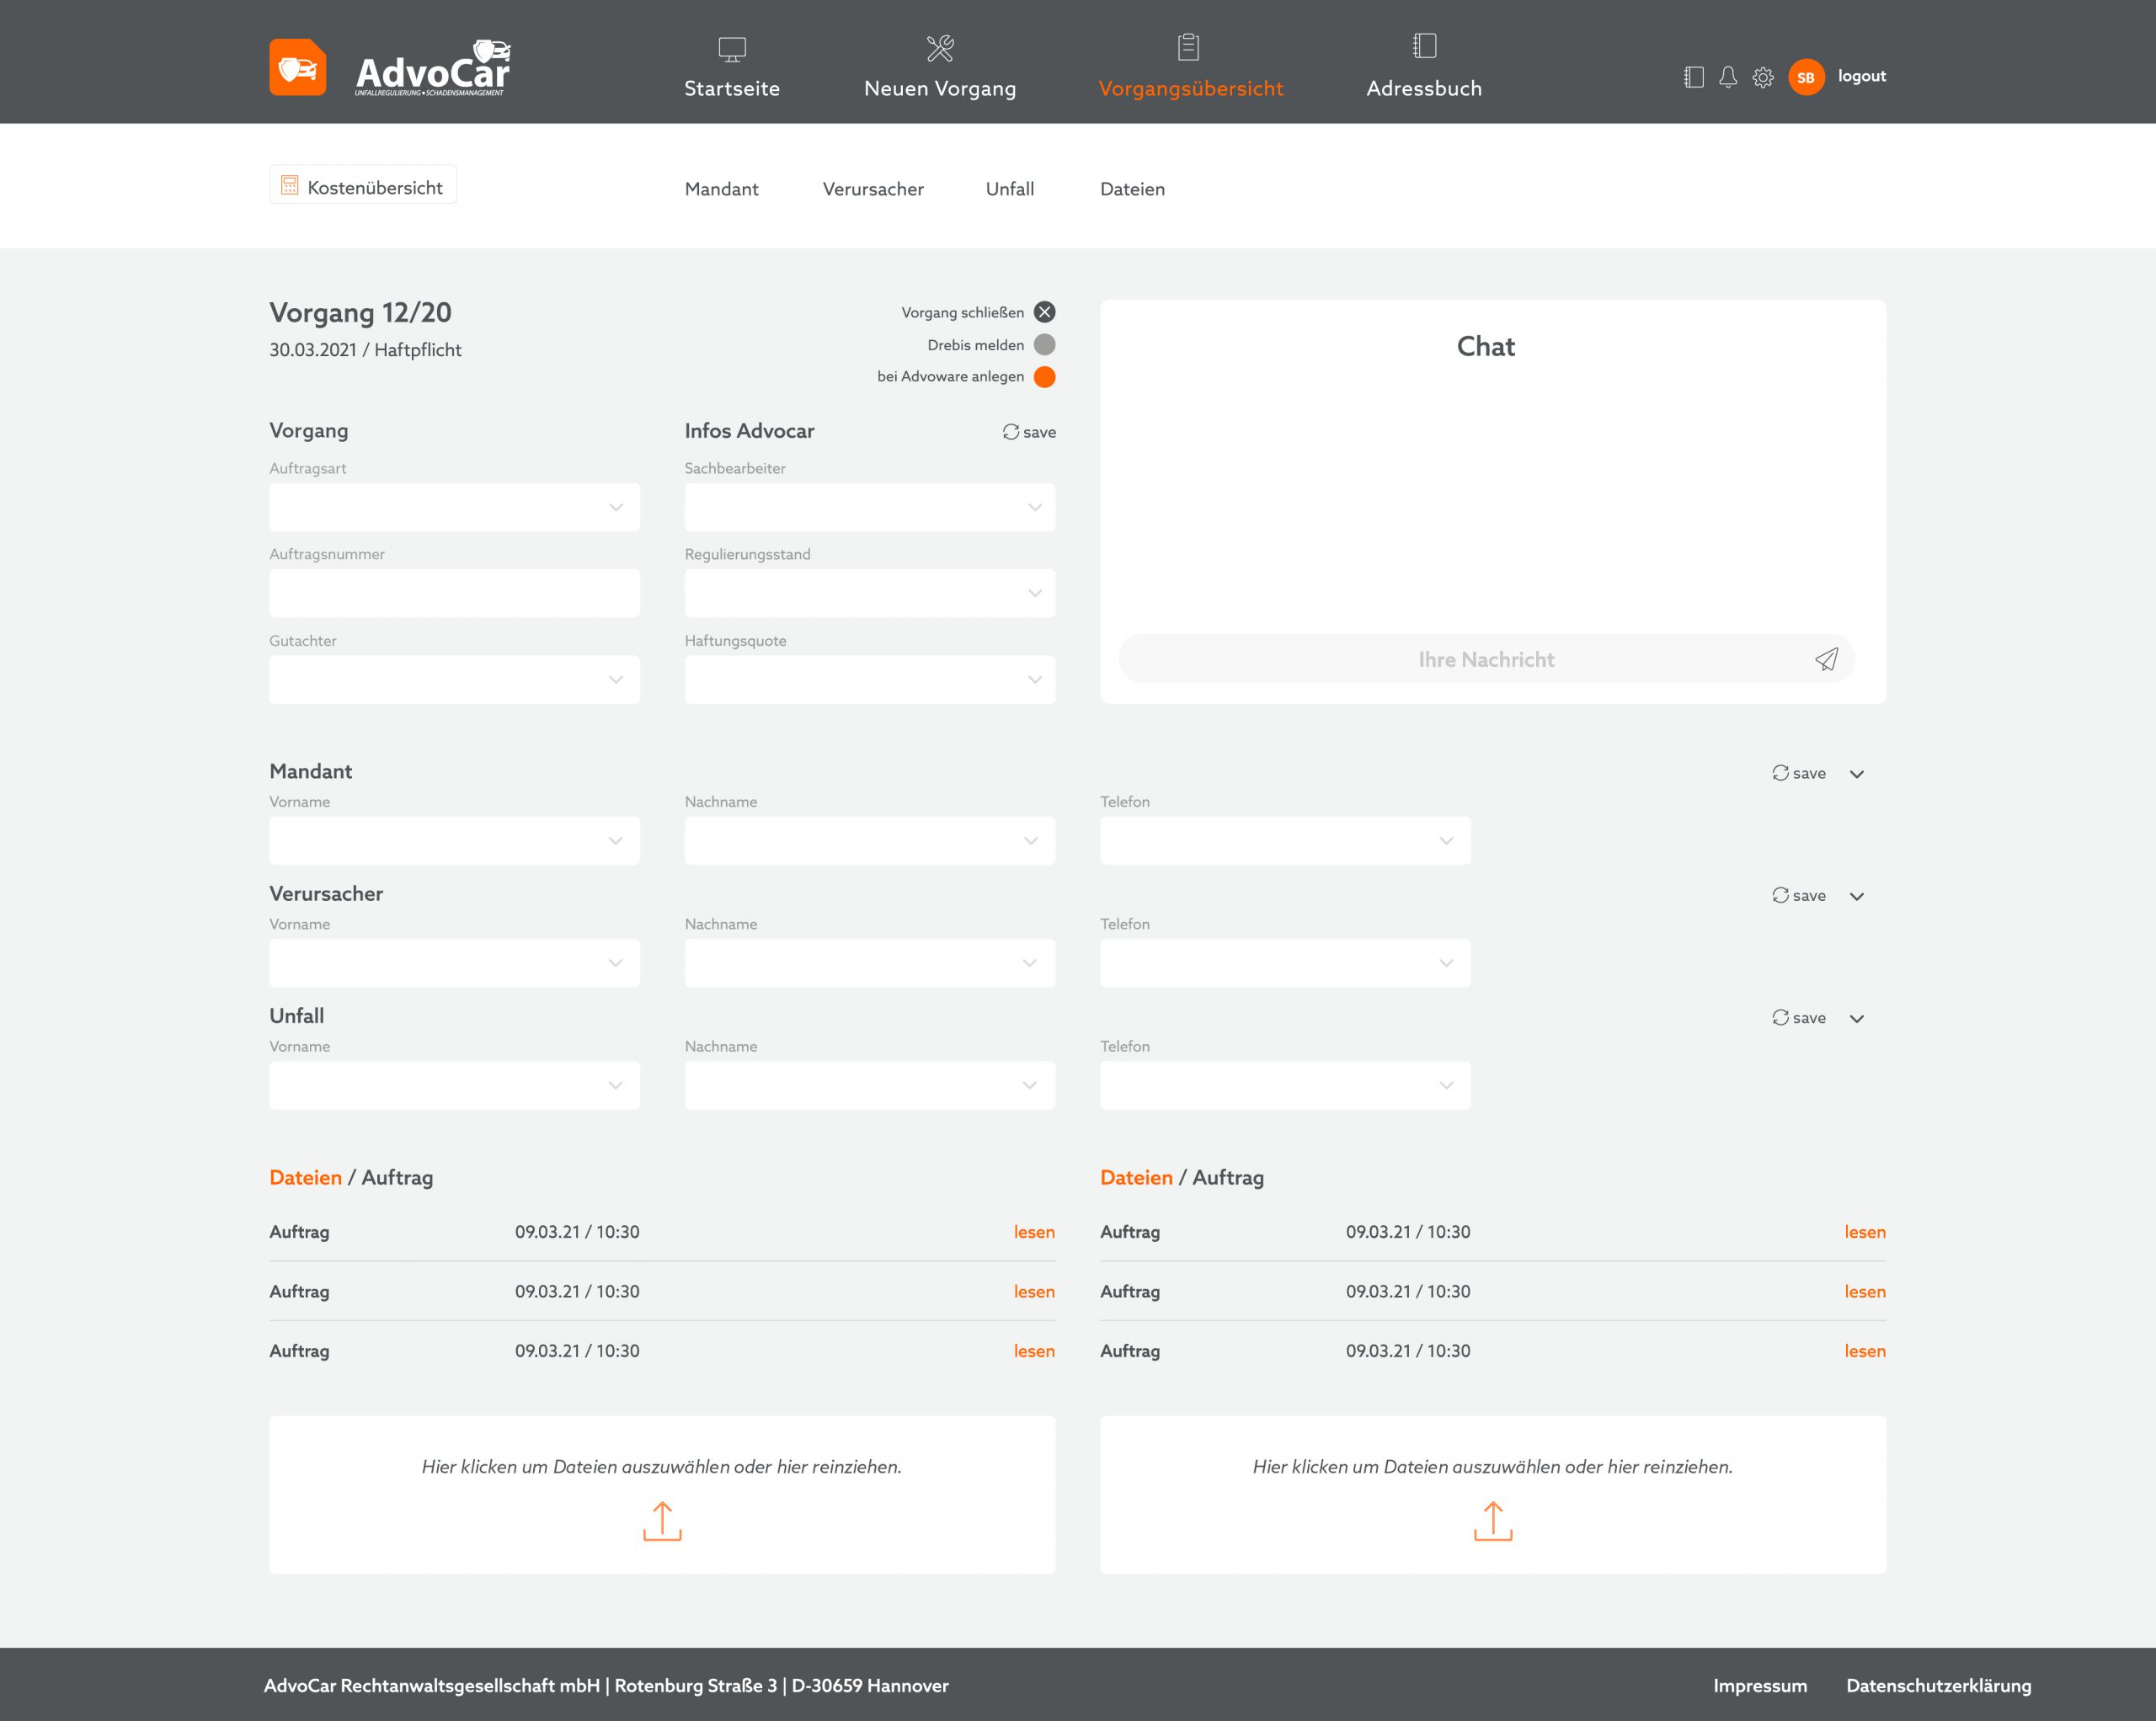This screenshot has width=2156, height=1721.
Task: Click the right file upload arrow icon
Action: tap(1493, 1520)
